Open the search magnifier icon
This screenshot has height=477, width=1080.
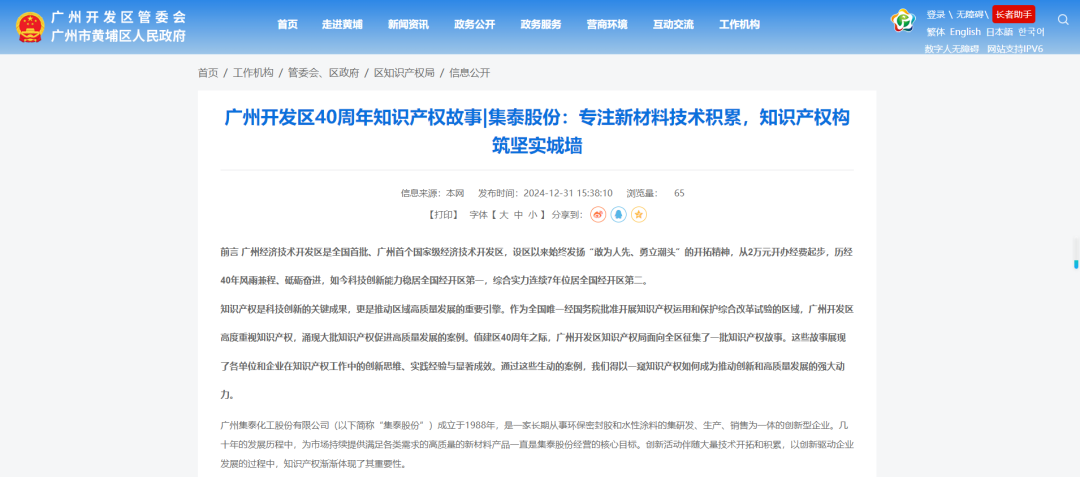[1063, 20]
